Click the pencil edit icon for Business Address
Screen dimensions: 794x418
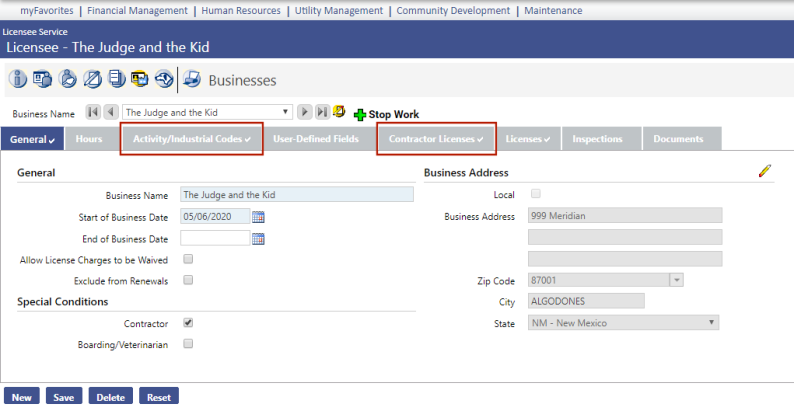pos(765,171)
